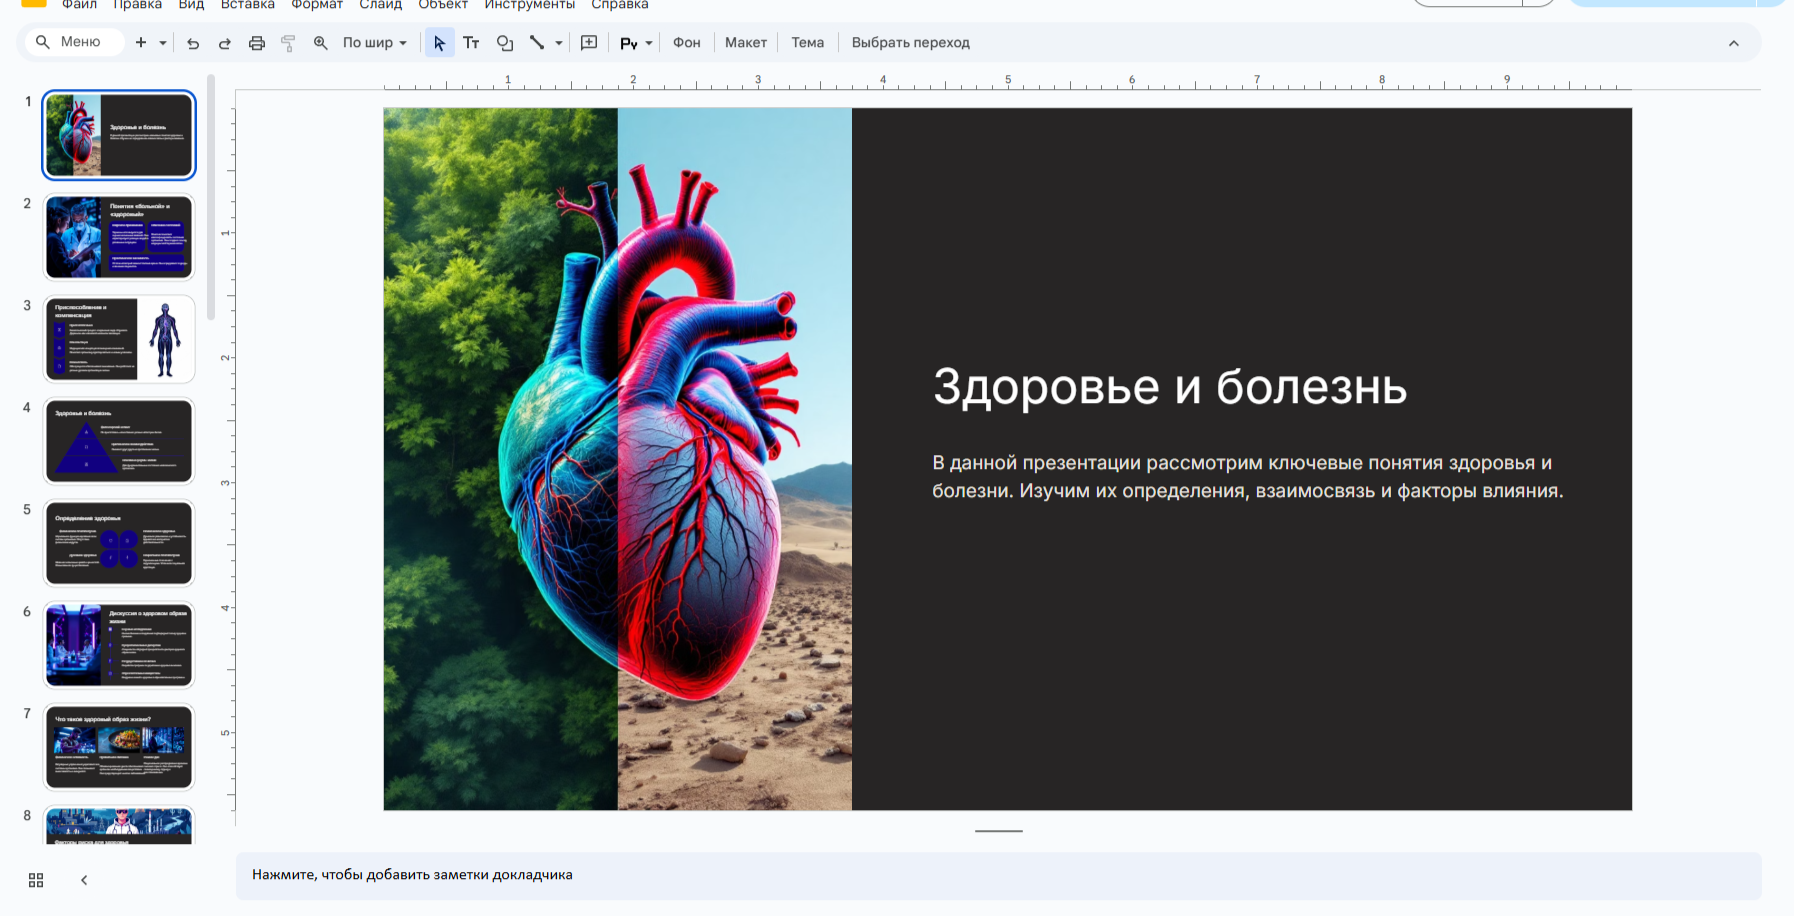1794x916 pixels.
Task: Expand the new slide layout dropdown arrow
Action: coord(163,43)
